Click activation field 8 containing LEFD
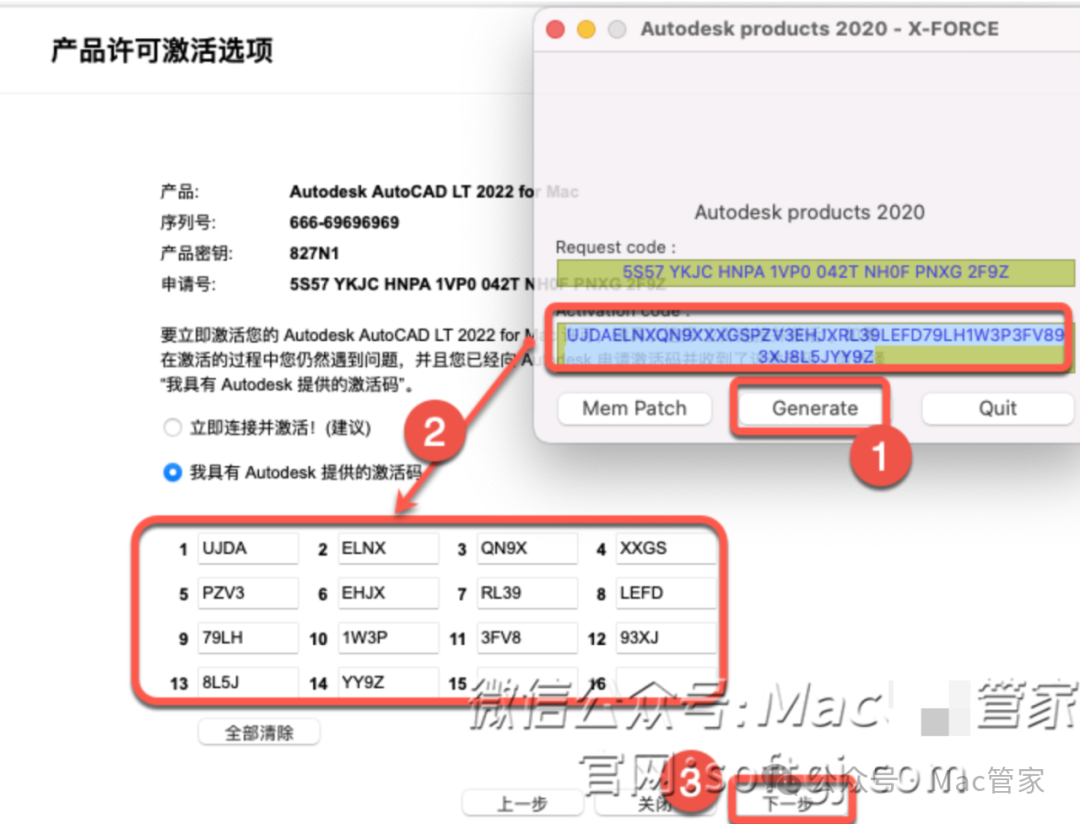1080x824 pixels. [666, 593]
